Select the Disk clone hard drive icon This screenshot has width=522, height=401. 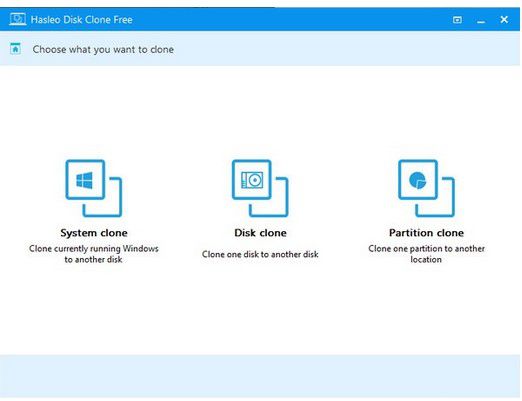coord(260,188)
